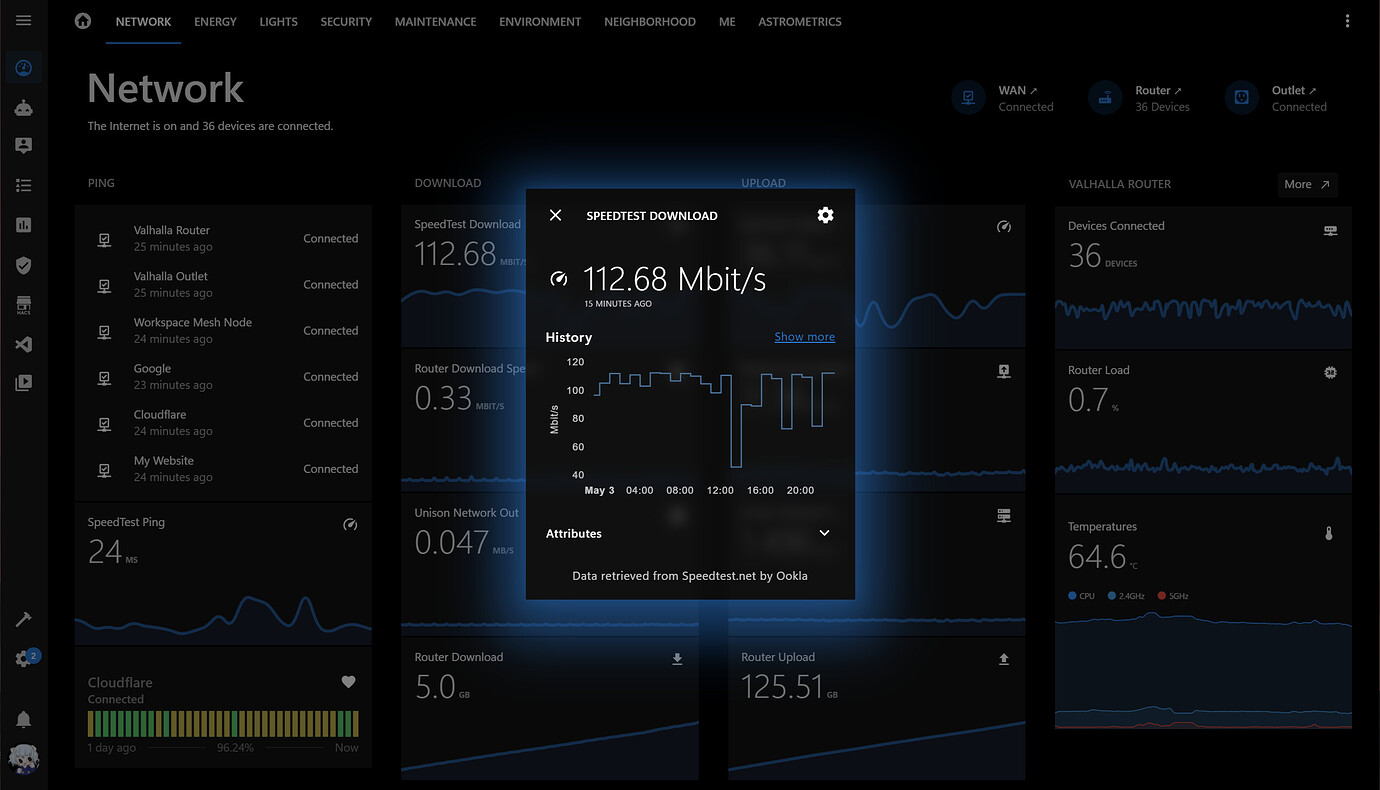Screen dimensions: 1380x790
Task: Open the Outlet connected icon
Action: tap(1240, 98)
